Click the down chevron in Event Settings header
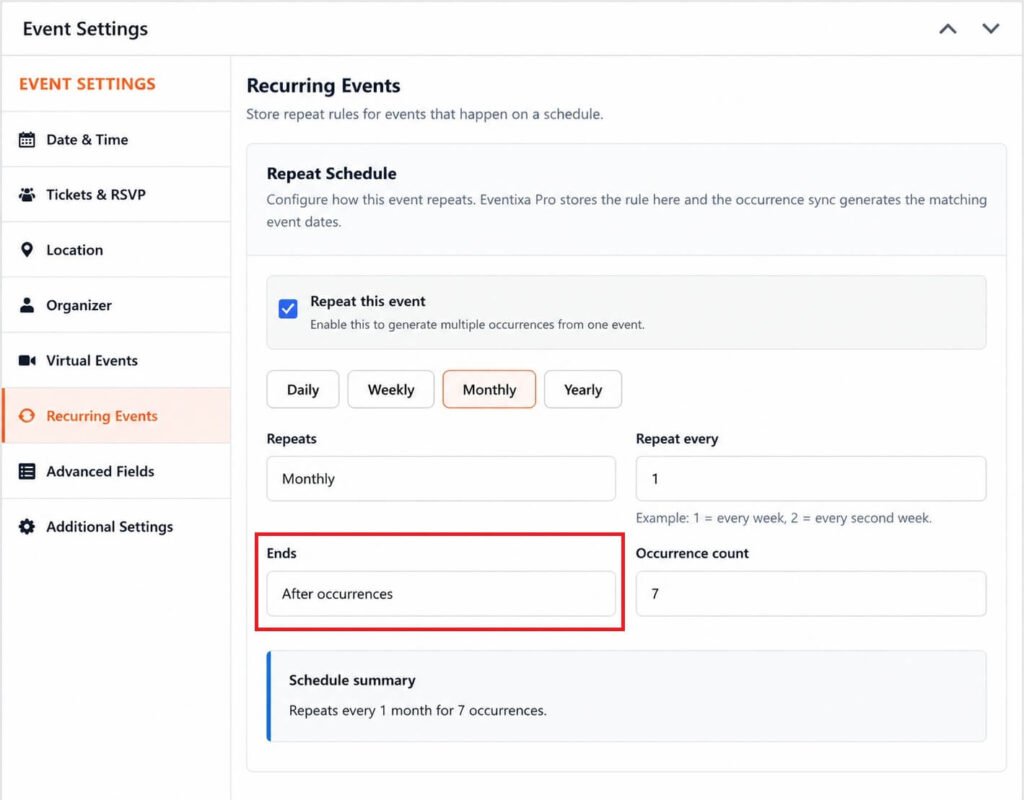Viewport: 1024px width, 800px height. (x=991, y=29)
